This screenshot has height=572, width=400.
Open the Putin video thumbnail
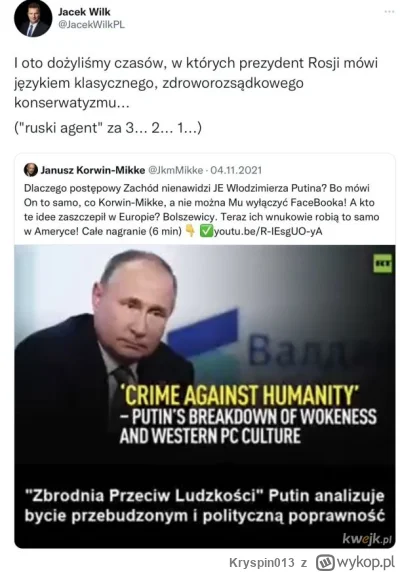[205, 396]
